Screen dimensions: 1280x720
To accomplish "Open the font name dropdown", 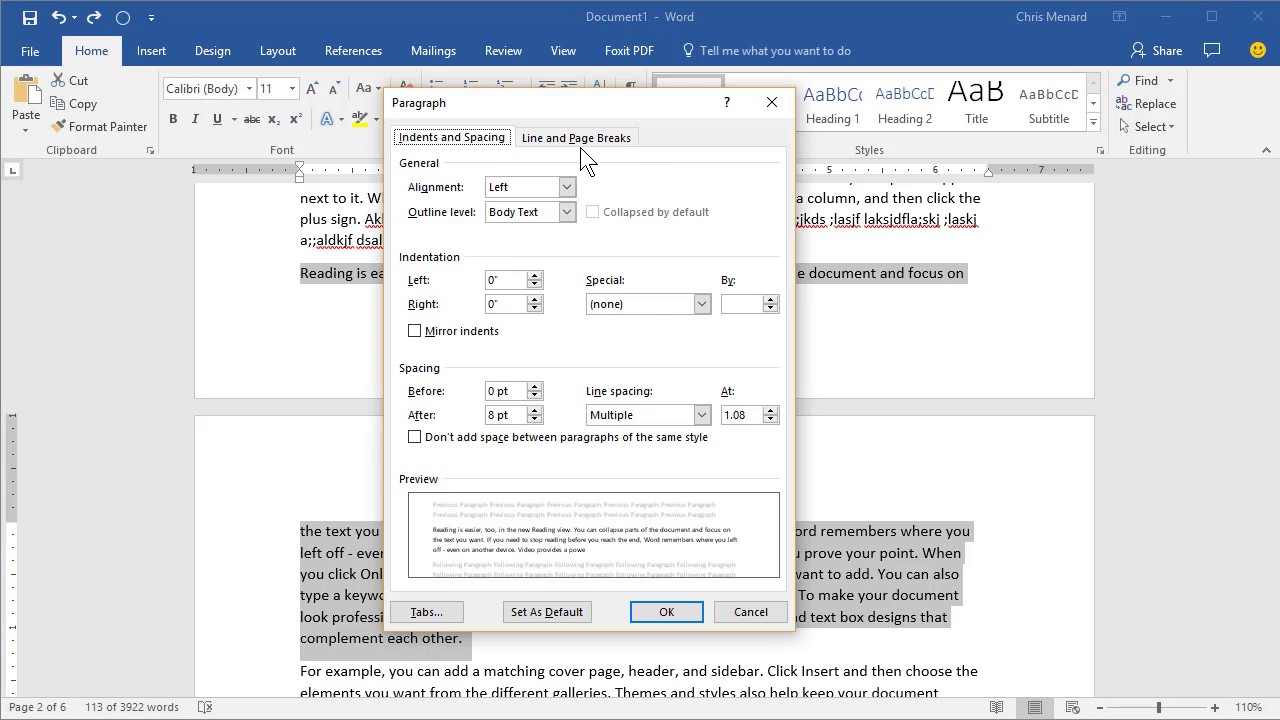I will point(249,89).
